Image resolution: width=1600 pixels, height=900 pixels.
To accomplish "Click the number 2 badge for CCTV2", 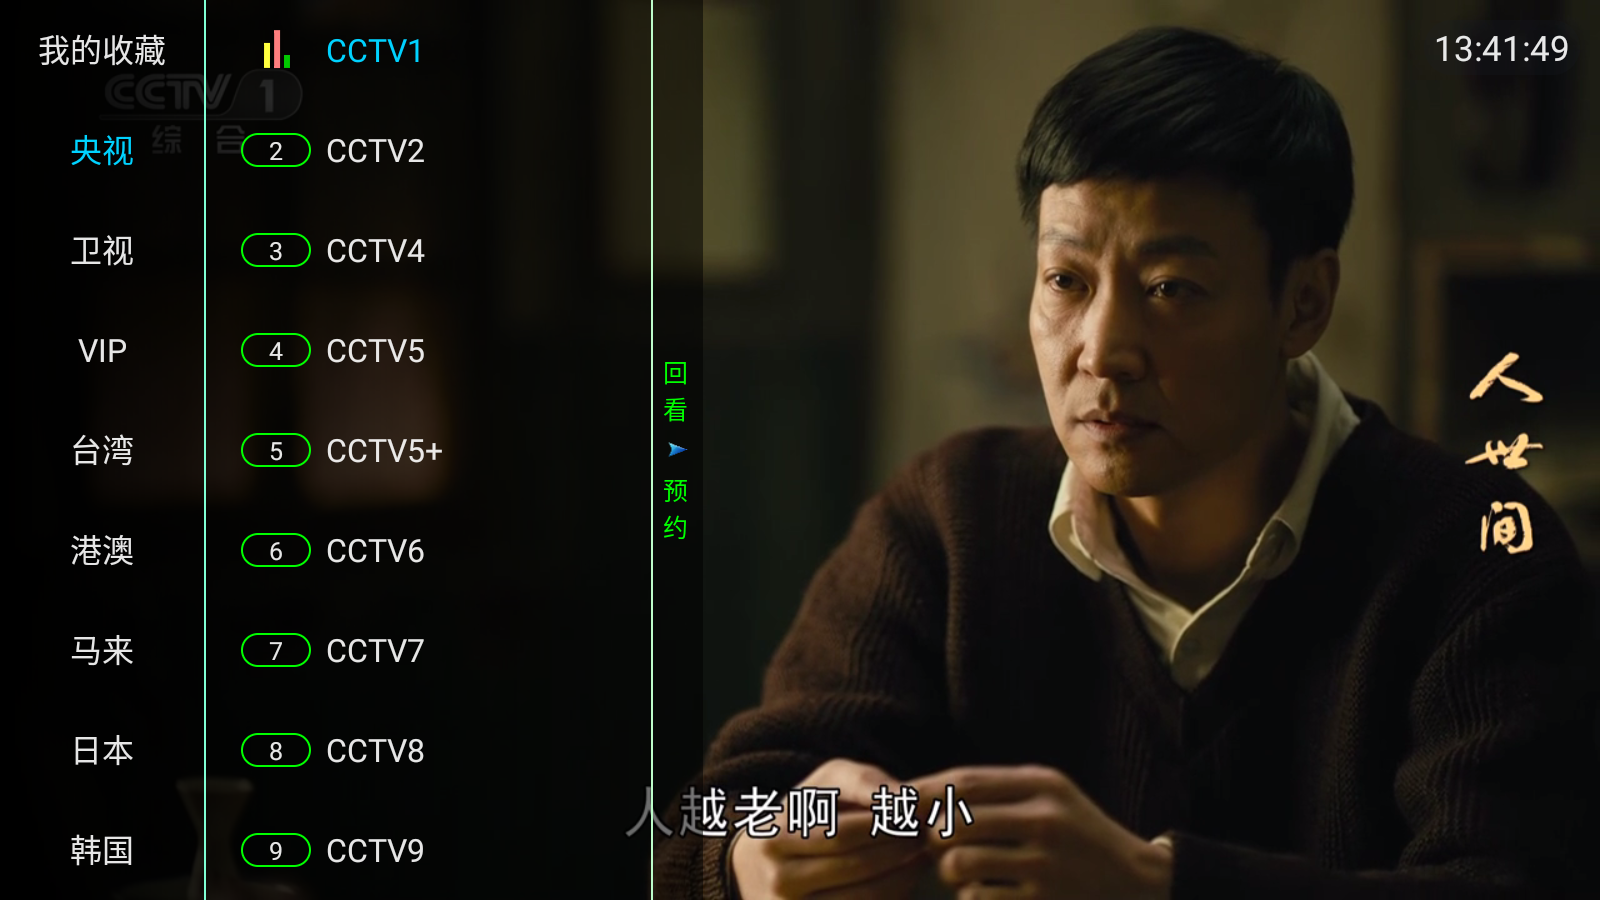I will tap(276, 151).
